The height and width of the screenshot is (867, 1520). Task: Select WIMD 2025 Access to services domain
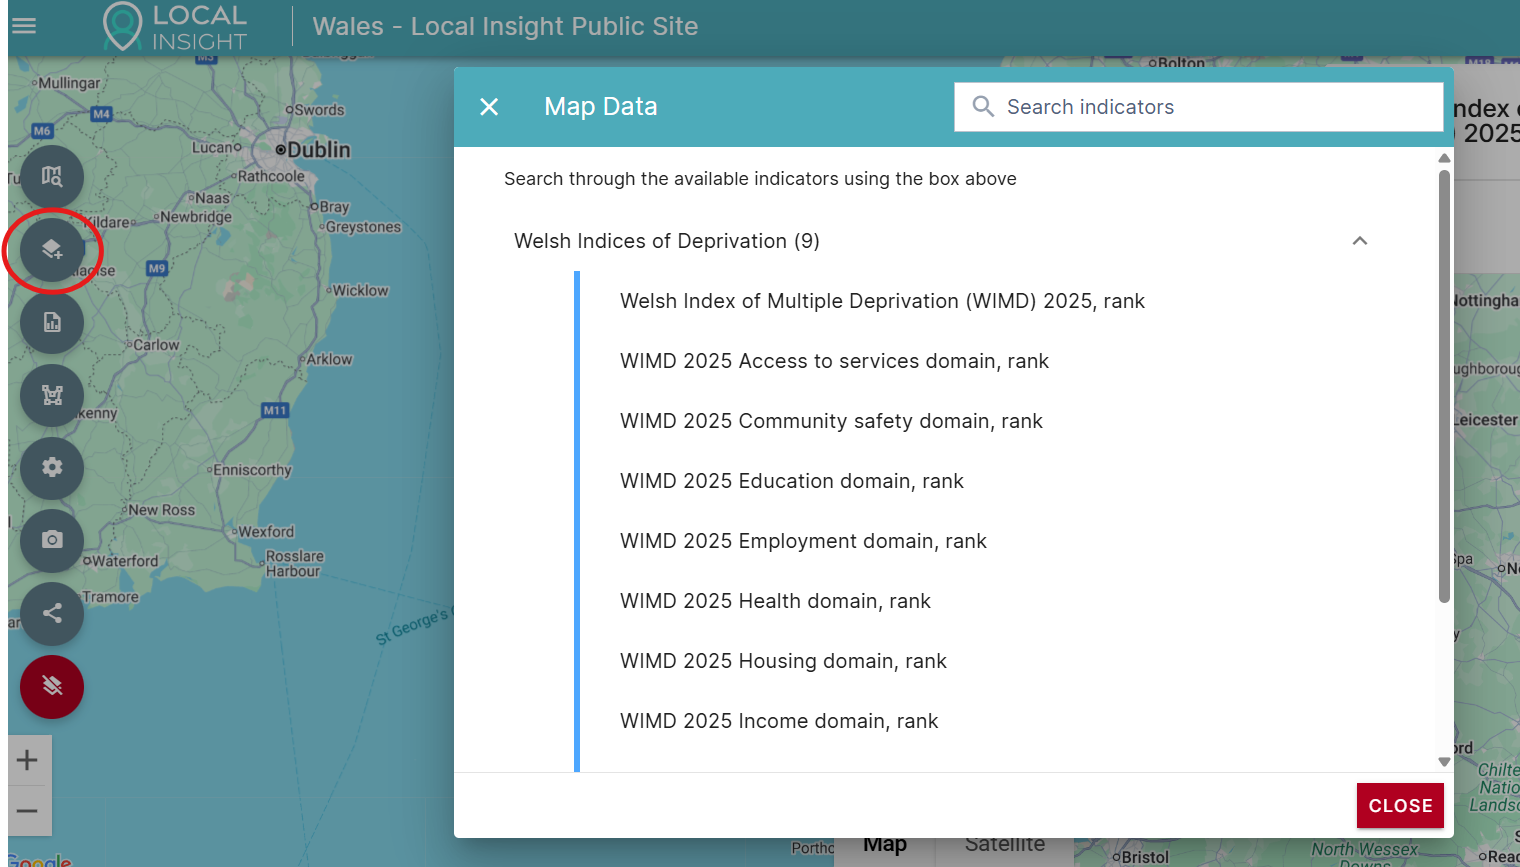(x=834, y=361)
